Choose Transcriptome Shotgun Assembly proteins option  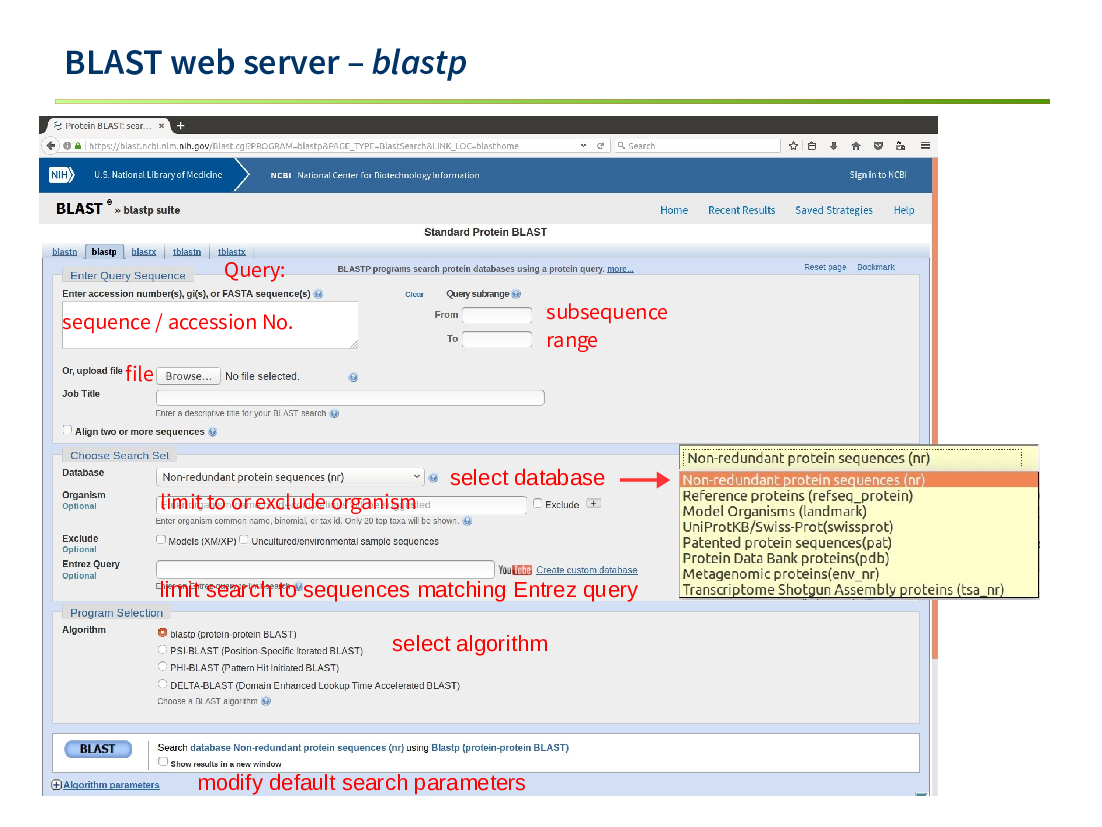(x=859, y=590)
